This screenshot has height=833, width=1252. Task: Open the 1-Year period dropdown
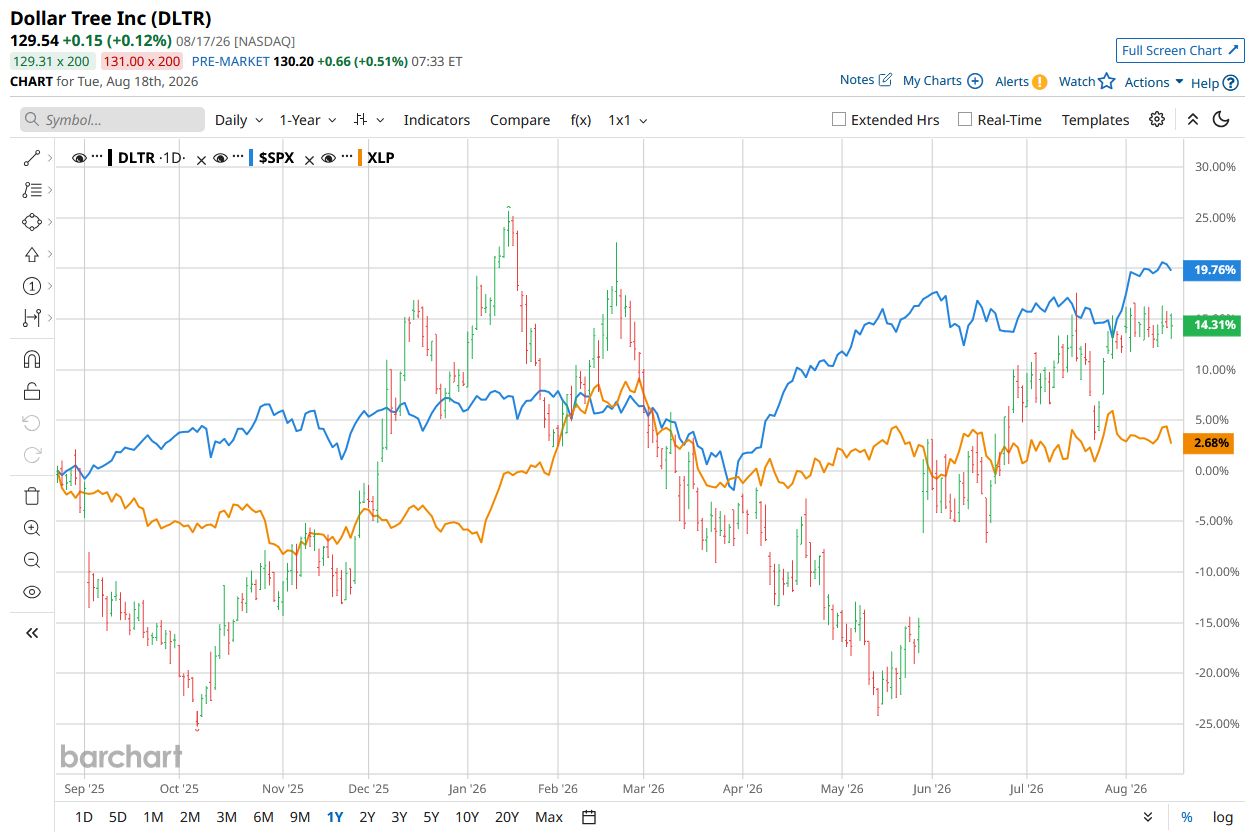[x=308, y=120]
